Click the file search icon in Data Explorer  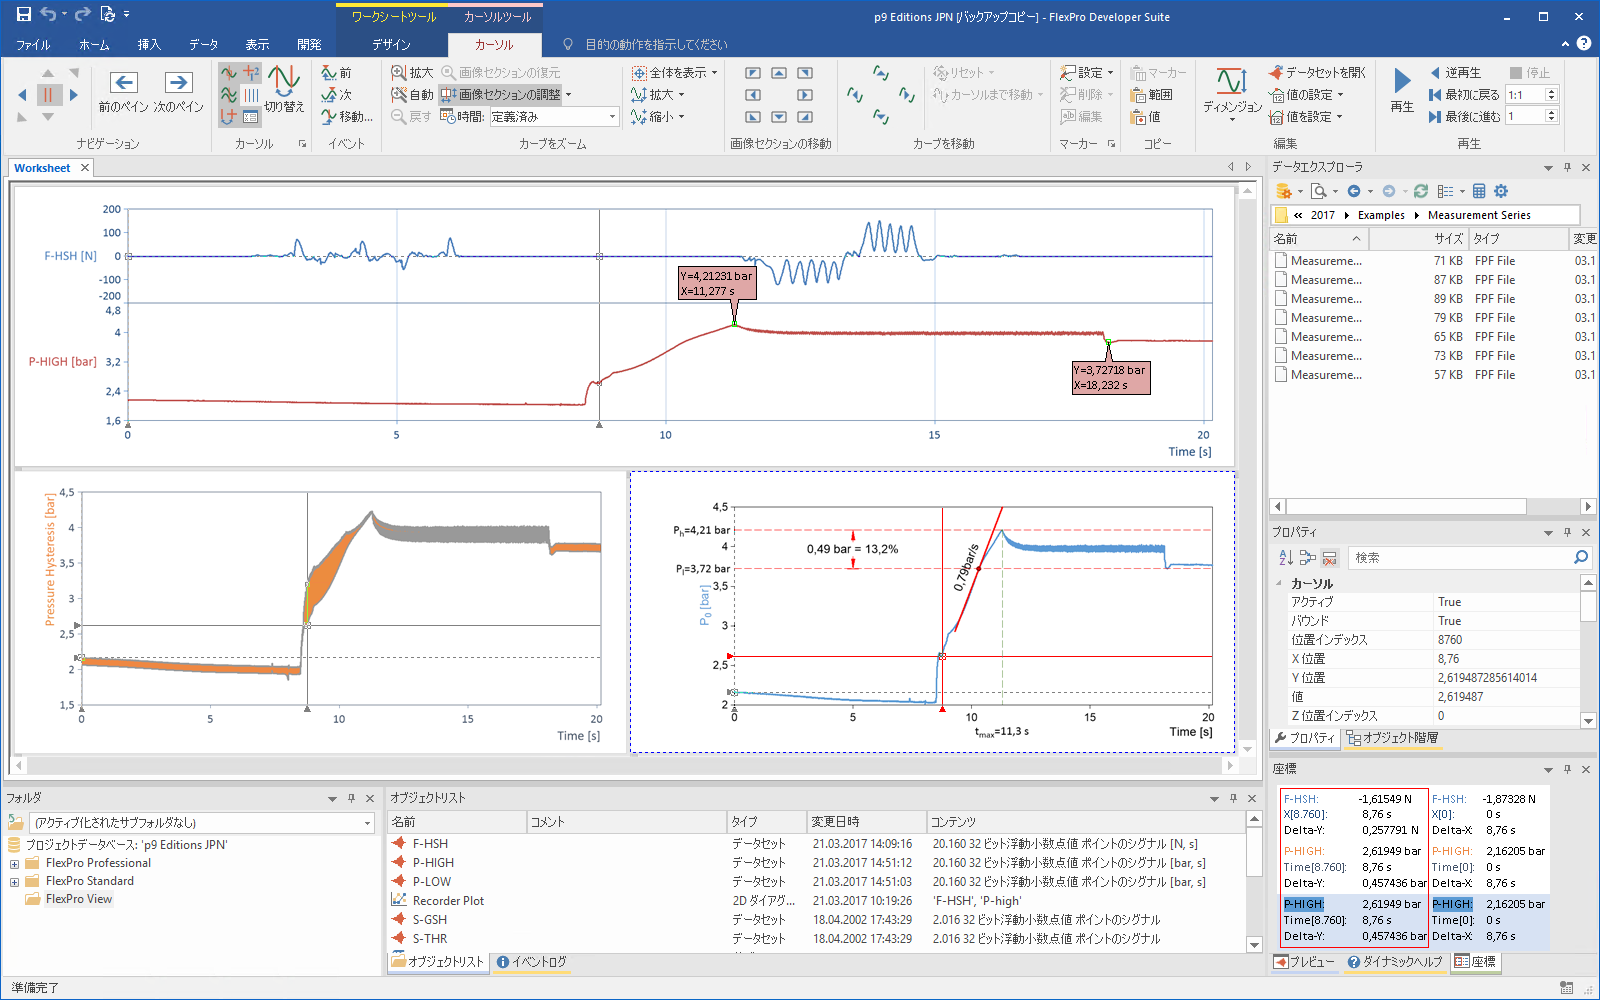coord(1319,191)
